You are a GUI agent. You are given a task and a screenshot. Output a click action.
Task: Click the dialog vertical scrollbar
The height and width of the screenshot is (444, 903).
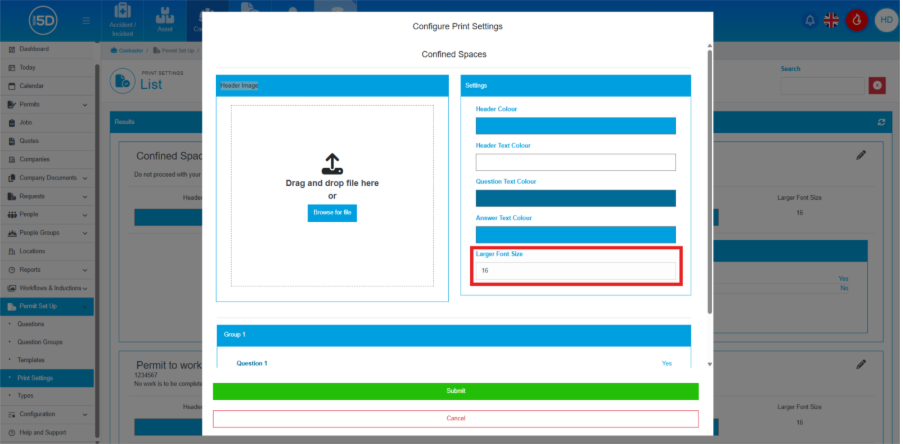[710, 181]
